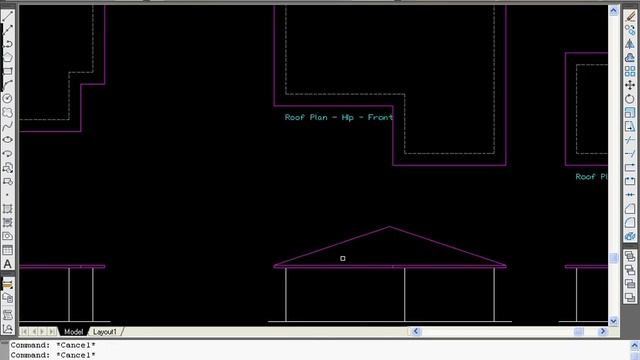Select the Line draw tool
640x360 pixels.
coord(7,16)
